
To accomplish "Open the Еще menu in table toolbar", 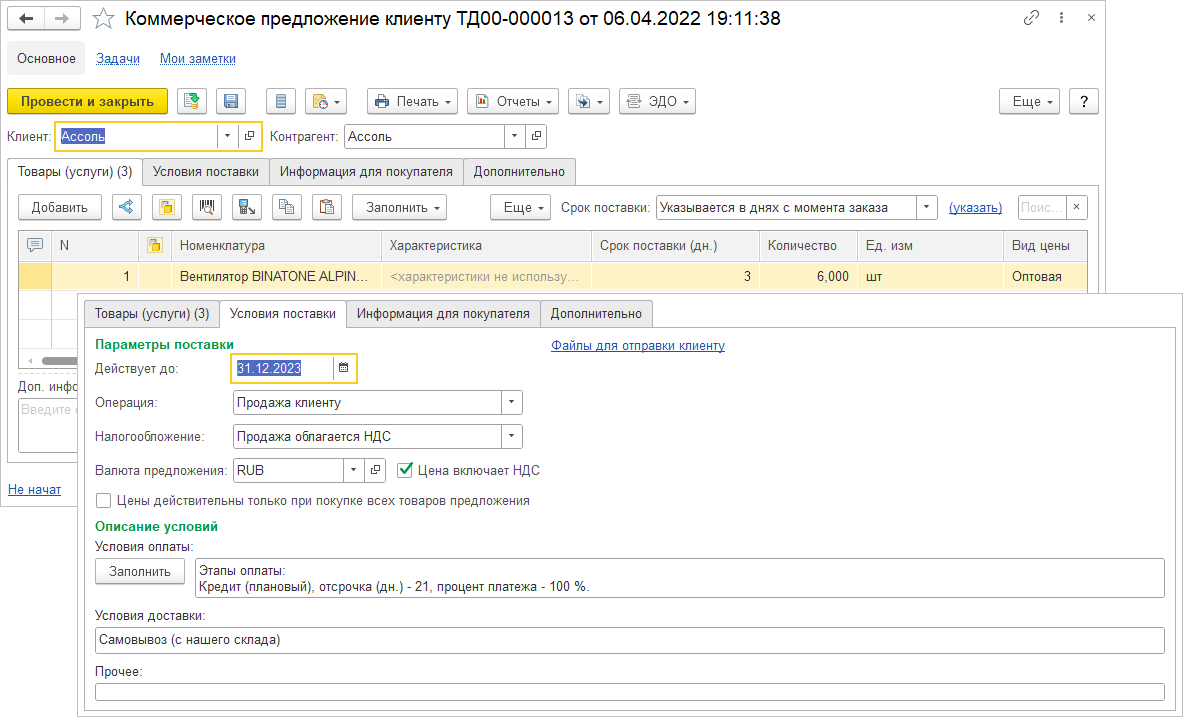I will click(x=520, y=207).
